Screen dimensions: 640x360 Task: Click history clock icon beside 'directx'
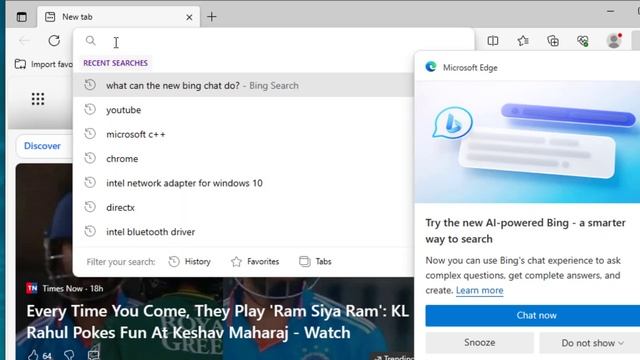tap(90, 207)
